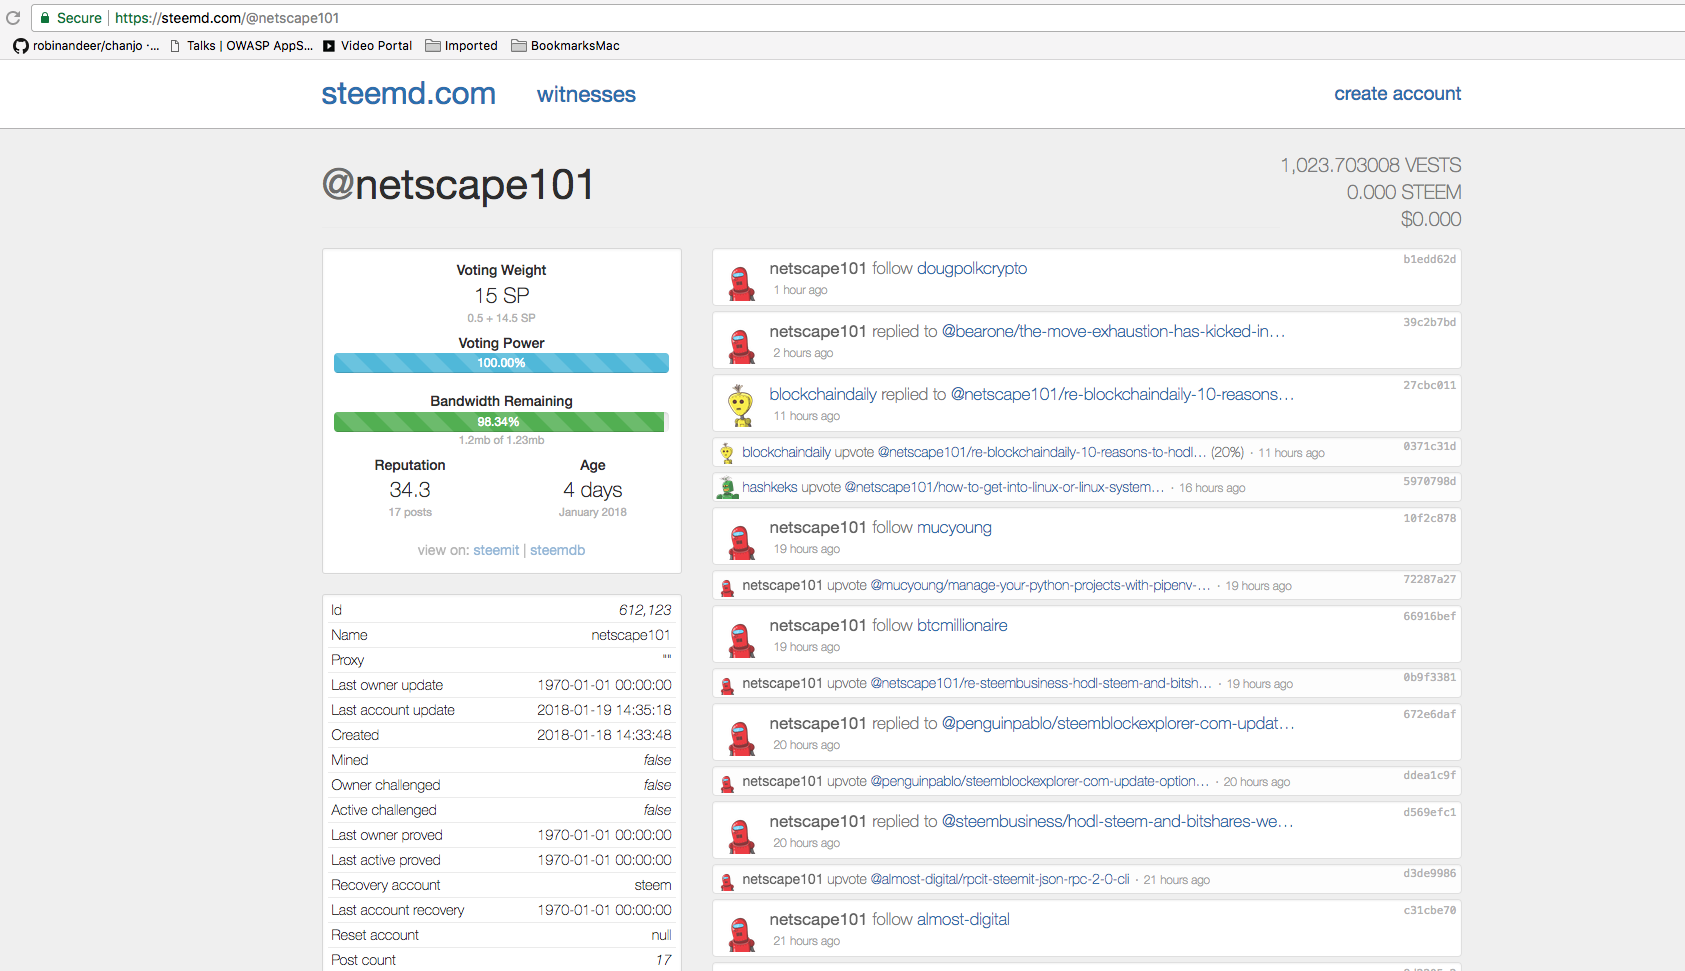This screenshot has width=1685, height=971.
Task: Open transaction hash 27cbc011
Action: pos(1429,385)
